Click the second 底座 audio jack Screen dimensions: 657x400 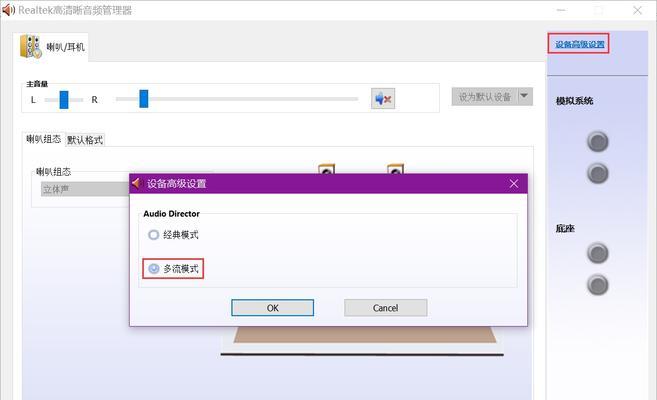pyautogui.click(x=598, y=285)
